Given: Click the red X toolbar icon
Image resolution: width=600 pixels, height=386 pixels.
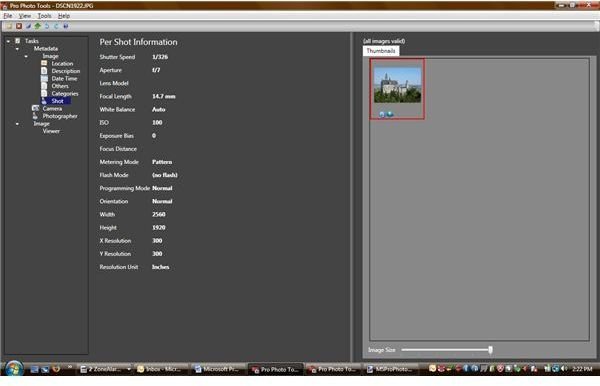Looking at the screenshot, I should pos(19,26).
